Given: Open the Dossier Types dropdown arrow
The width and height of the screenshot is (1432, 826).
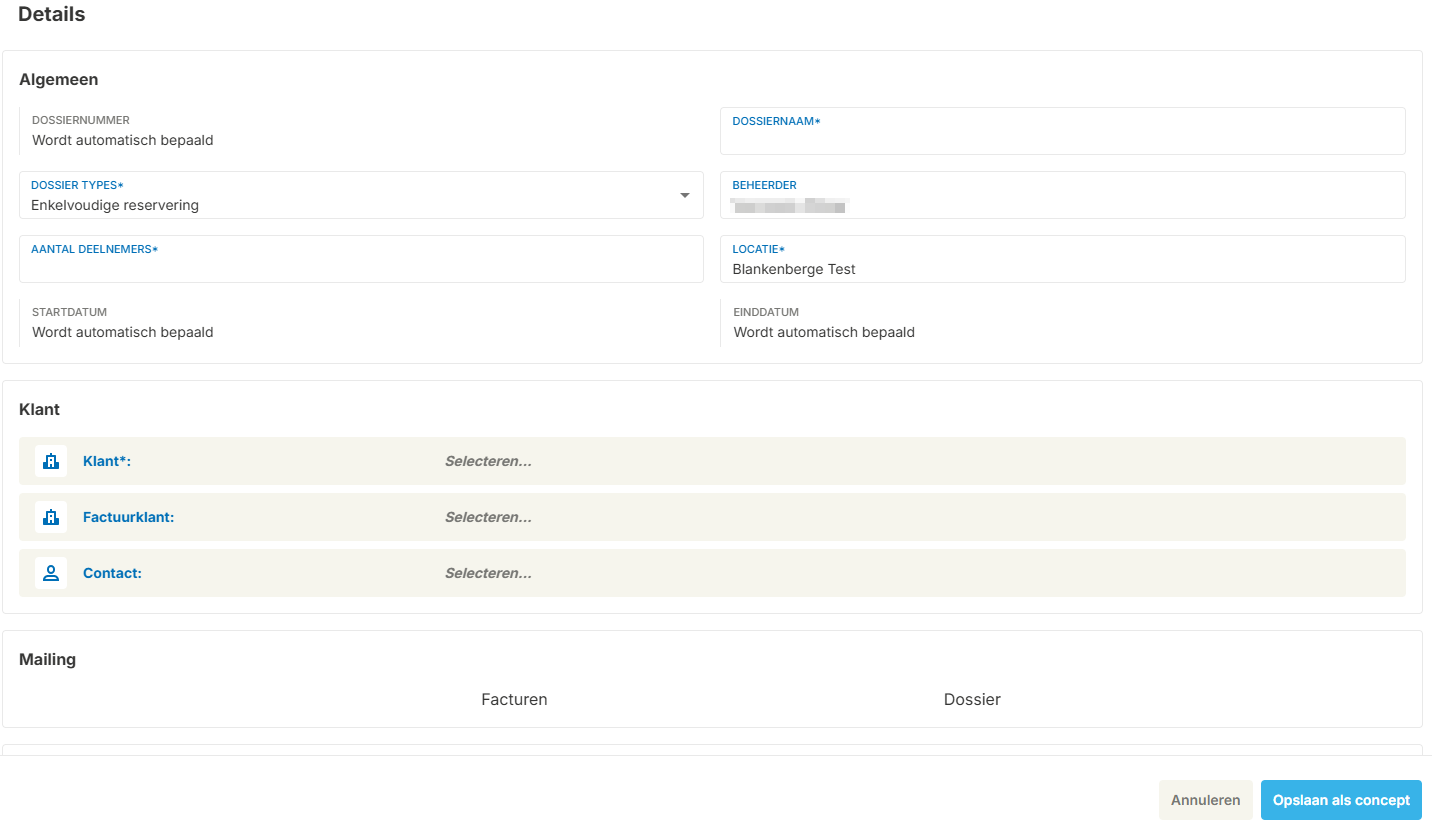Looking at the screenshot, I should tap(685, 195).
